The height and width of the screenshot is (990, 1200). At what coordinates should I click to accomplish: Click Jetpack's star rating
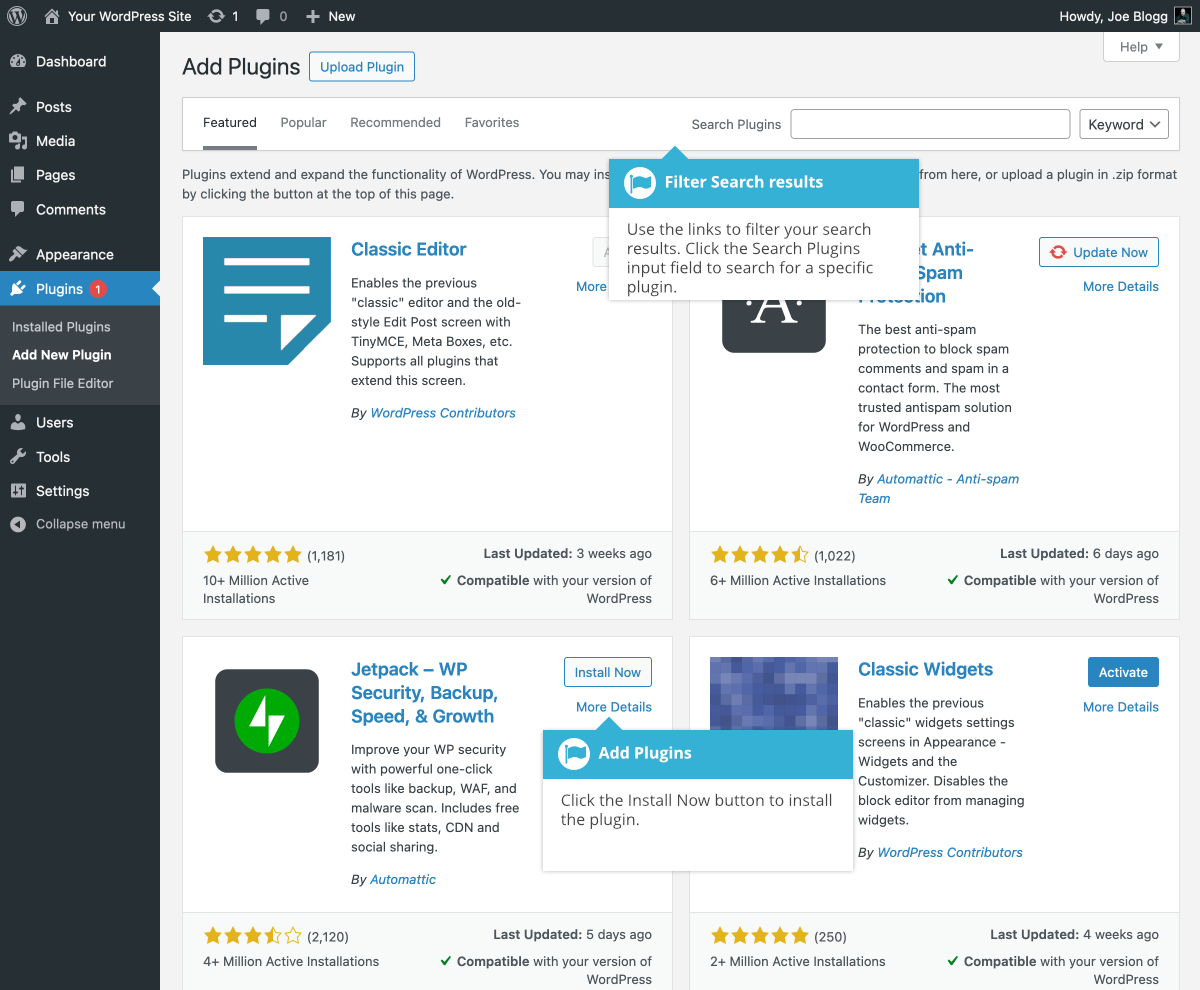coord(252,937)
